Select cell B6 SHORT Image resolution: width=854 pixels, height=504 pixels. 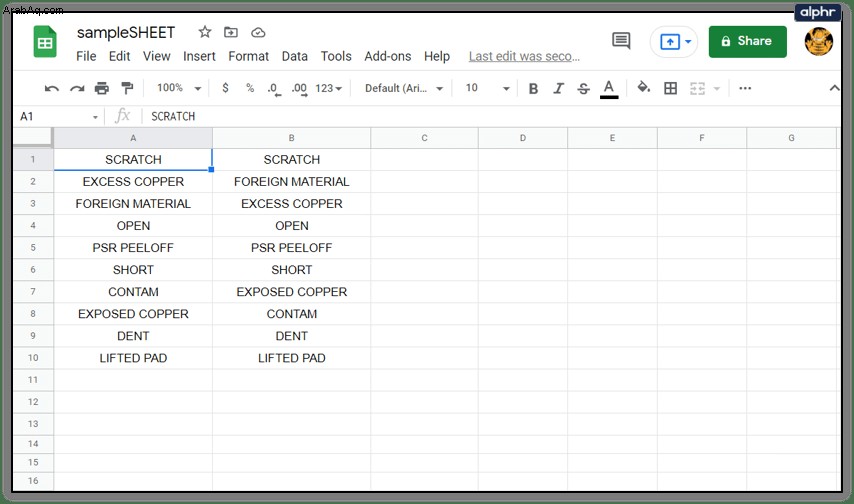291,270
